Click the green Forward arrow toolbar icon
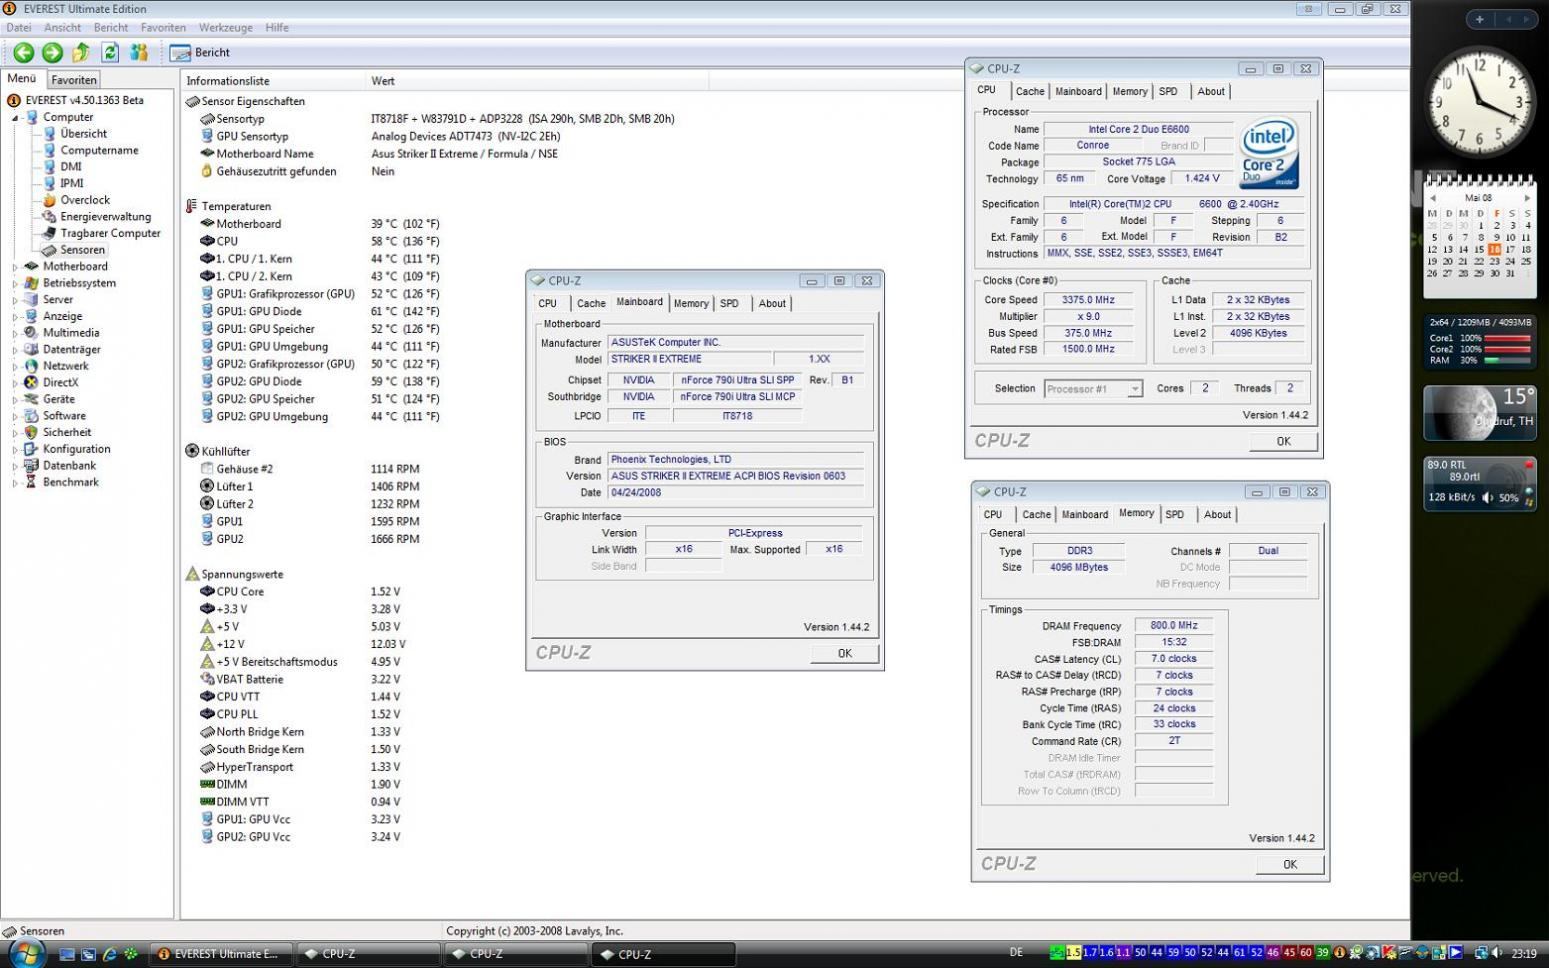 pos(53,53)
